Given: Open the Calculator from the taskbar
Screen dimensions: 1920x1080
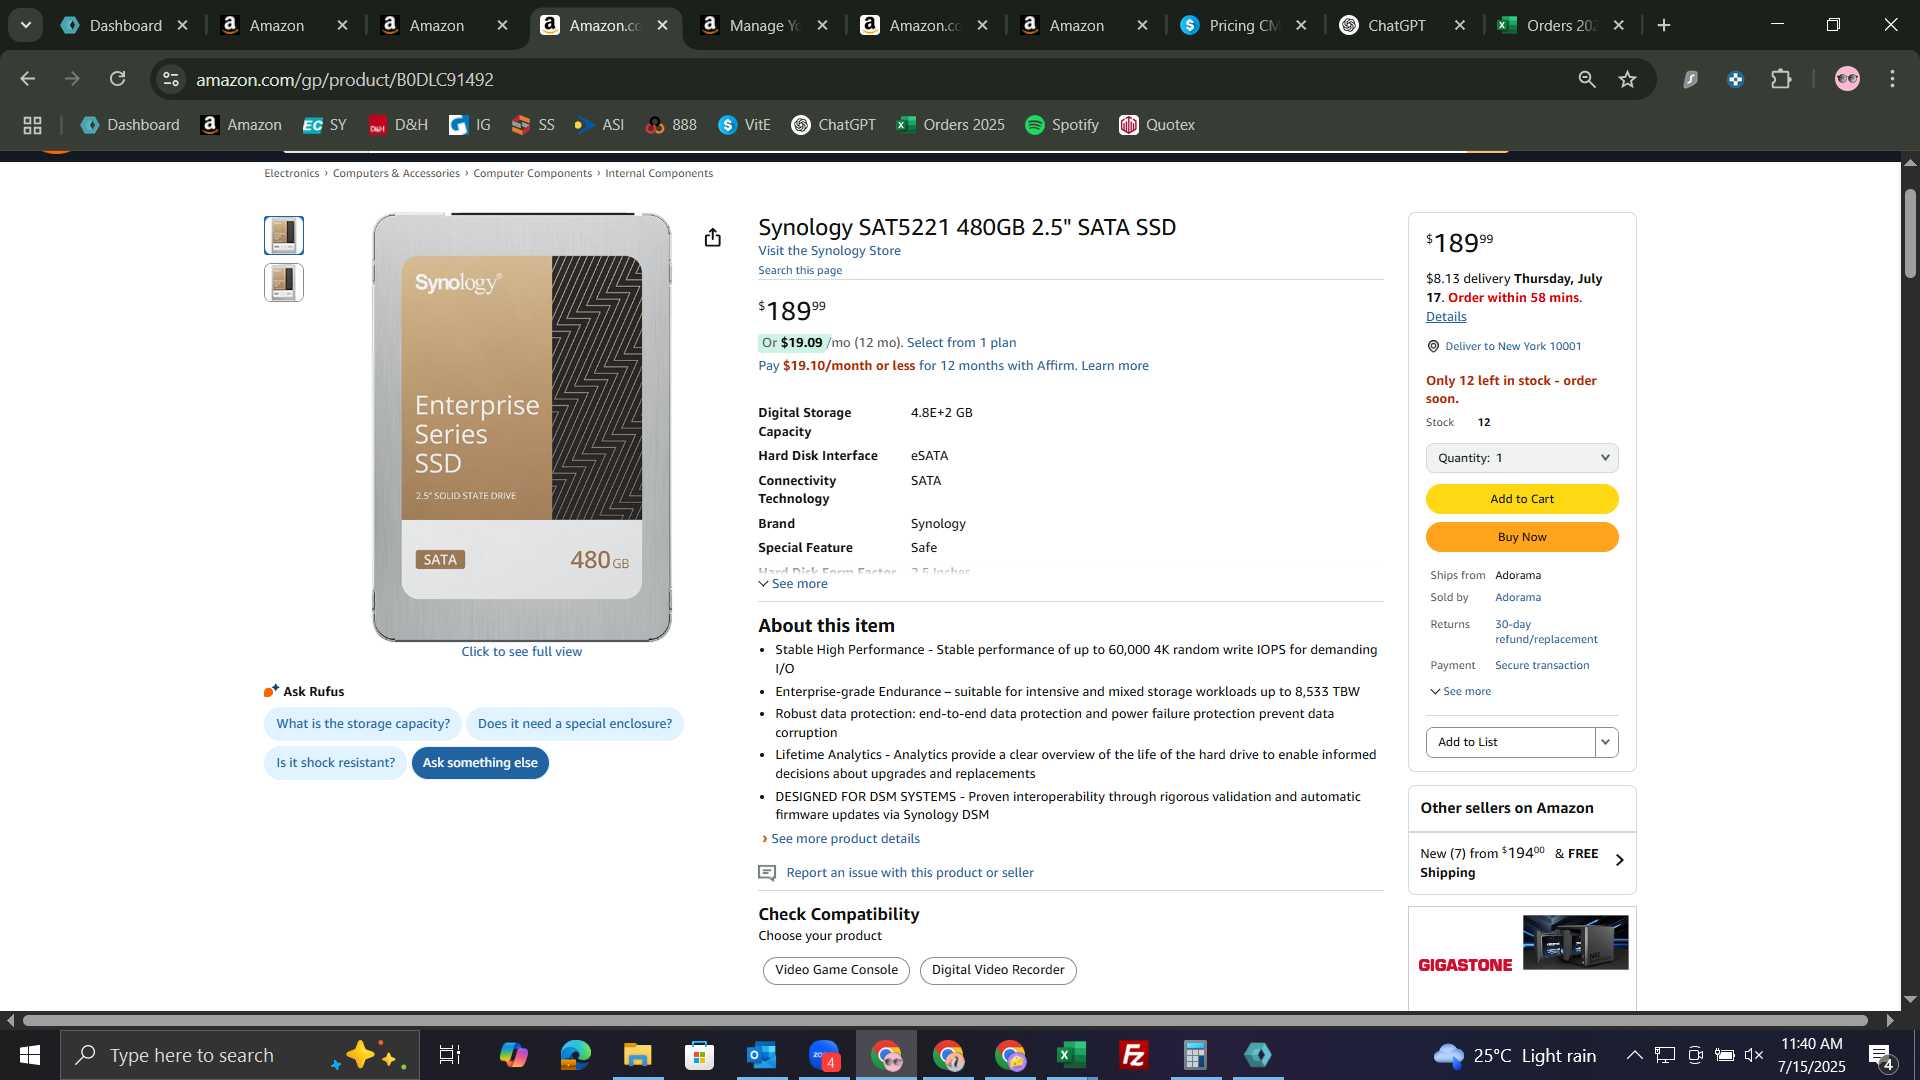Looking at the screenshot, I should click(x=1196, y=1055).
